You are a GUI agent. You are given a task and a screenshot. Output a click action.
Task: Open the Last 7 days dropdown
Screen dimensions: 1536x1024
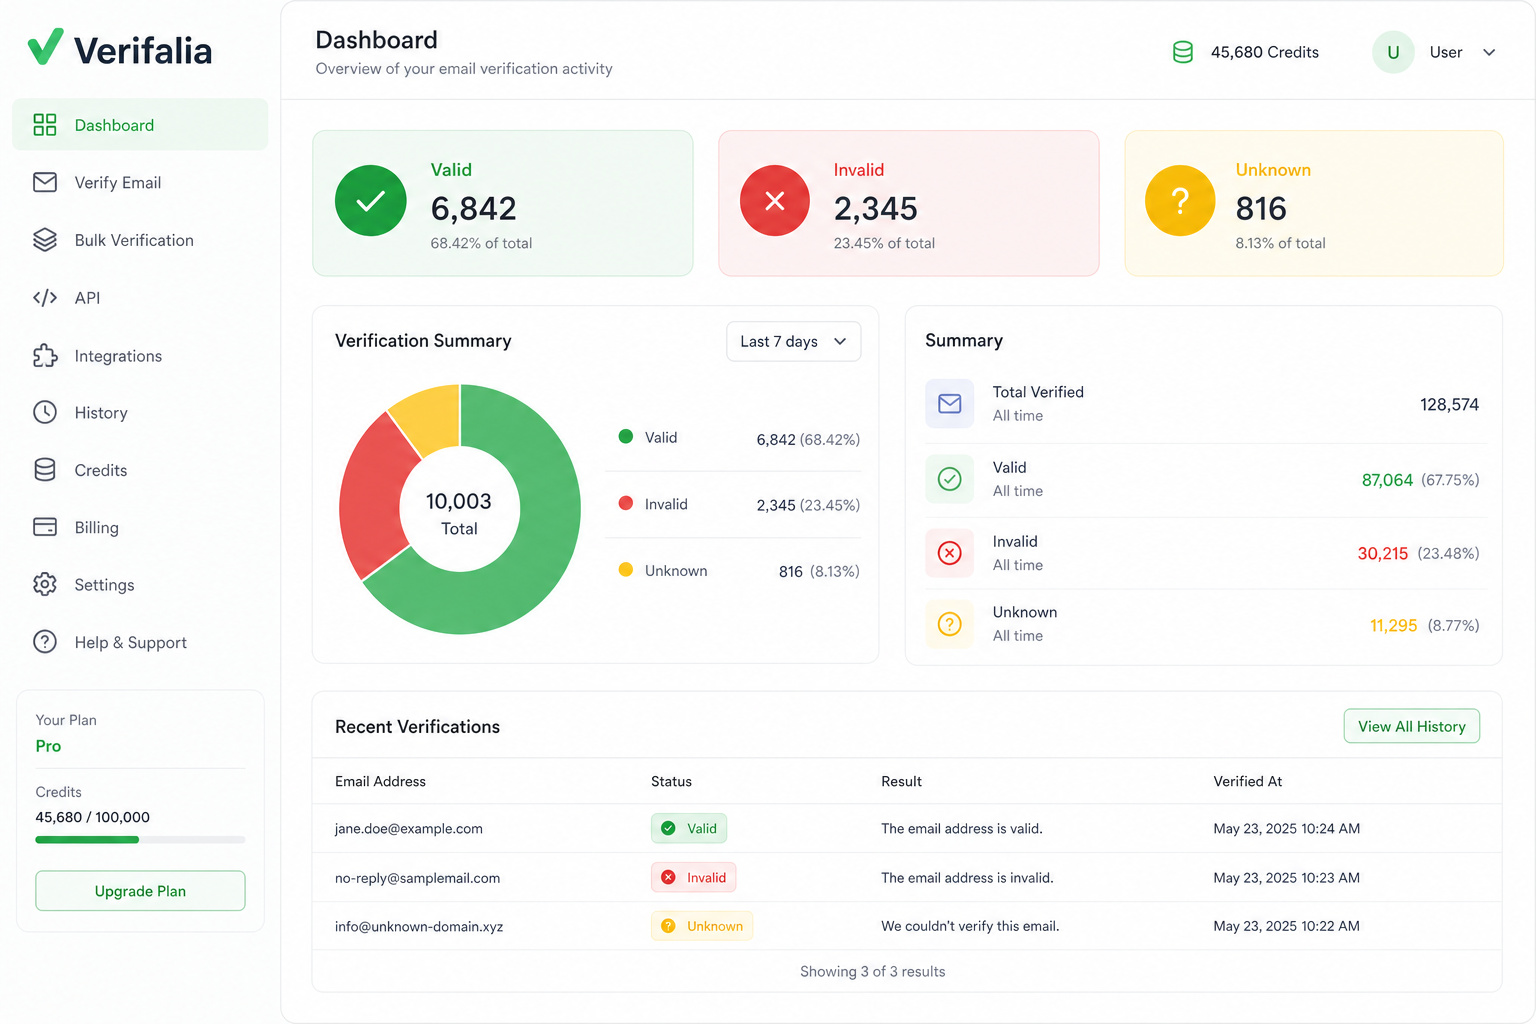(794, 341)
